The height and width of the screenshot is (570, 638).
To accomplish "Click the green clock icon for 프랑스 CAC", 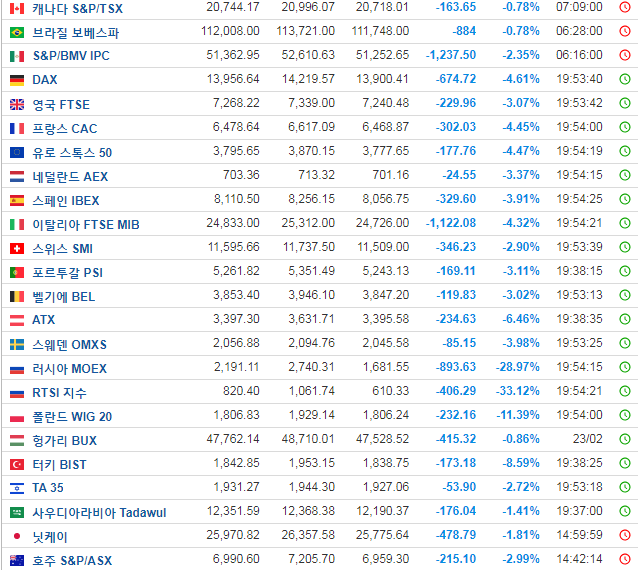I will 625,127.
